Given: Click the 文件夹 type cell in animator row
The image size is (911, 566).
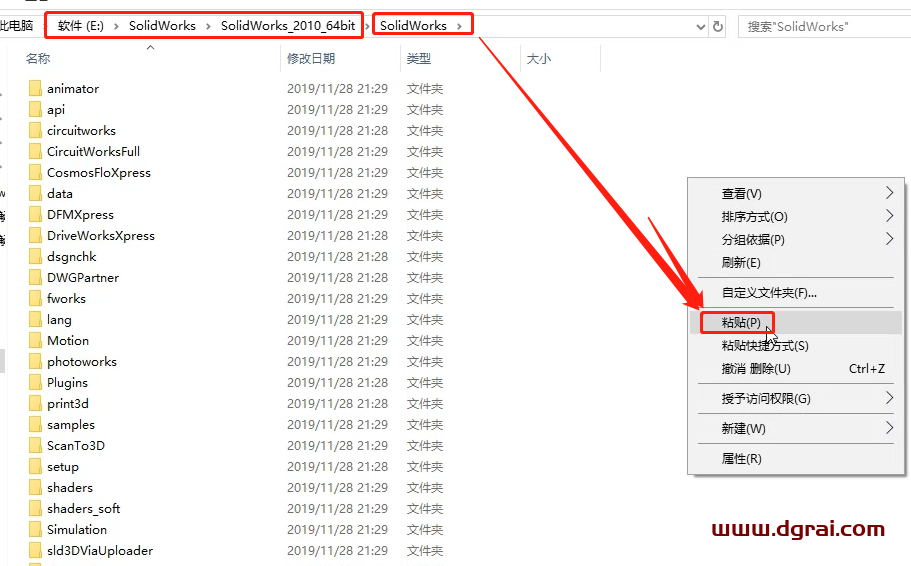Looking at the screenshot, I should point(425,88).
